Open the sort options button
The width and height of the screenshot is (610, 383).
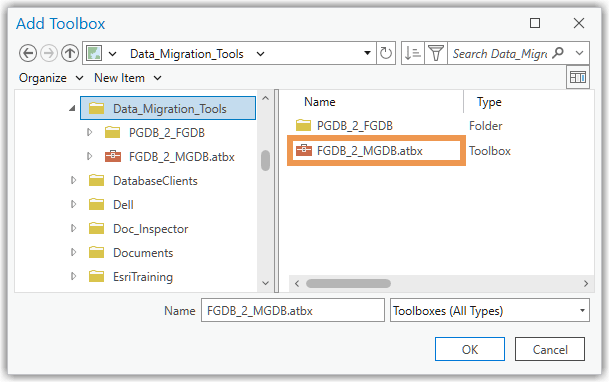(x=413, y=53)
